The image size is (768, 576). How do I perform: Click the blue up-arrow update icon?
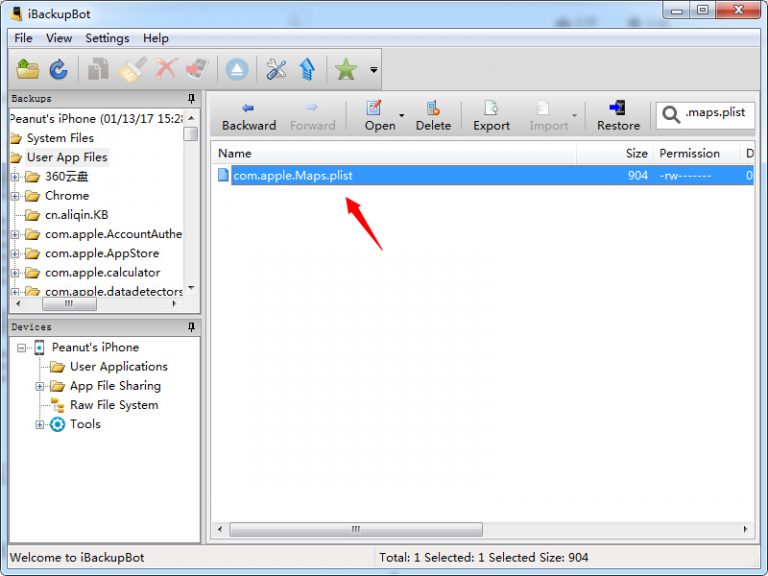click(x=308, y=69)
